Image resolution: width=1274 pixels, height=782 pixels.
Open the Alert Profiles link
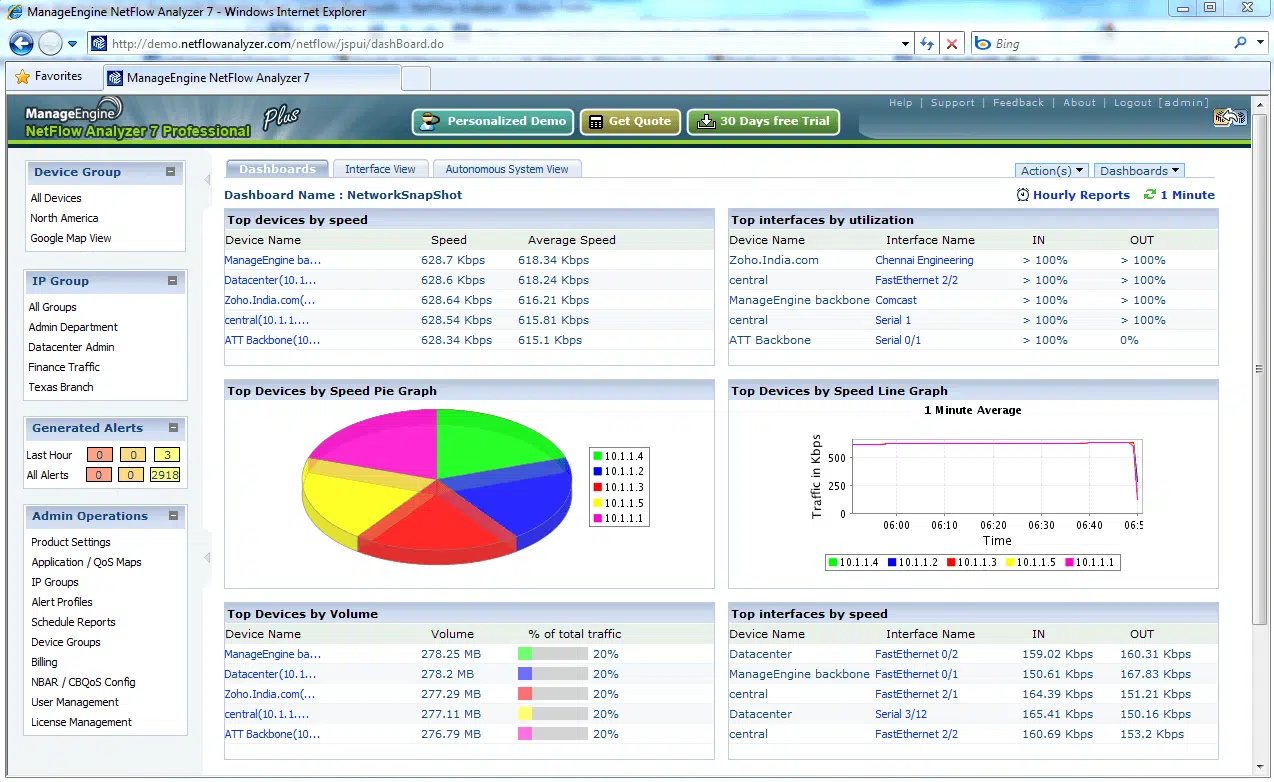[x=62, y=602]
